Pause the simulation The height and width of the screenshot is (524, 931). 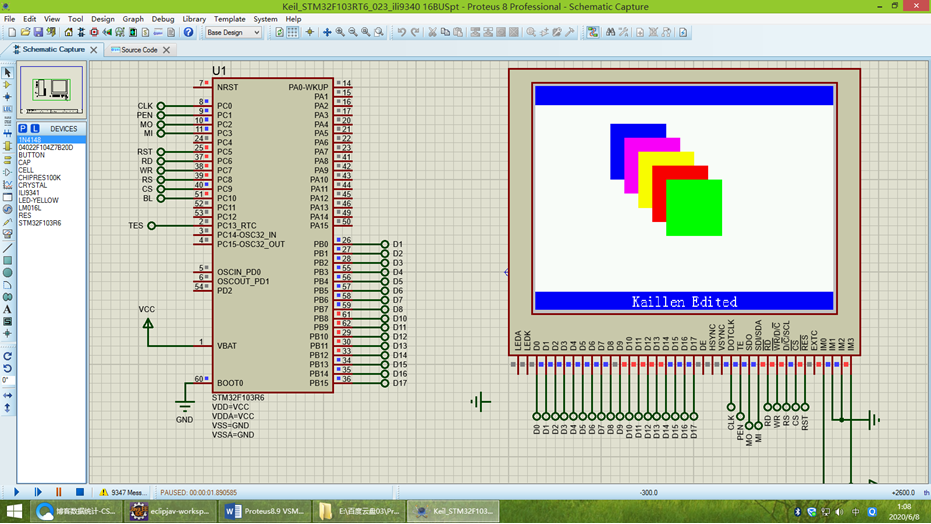58,492
